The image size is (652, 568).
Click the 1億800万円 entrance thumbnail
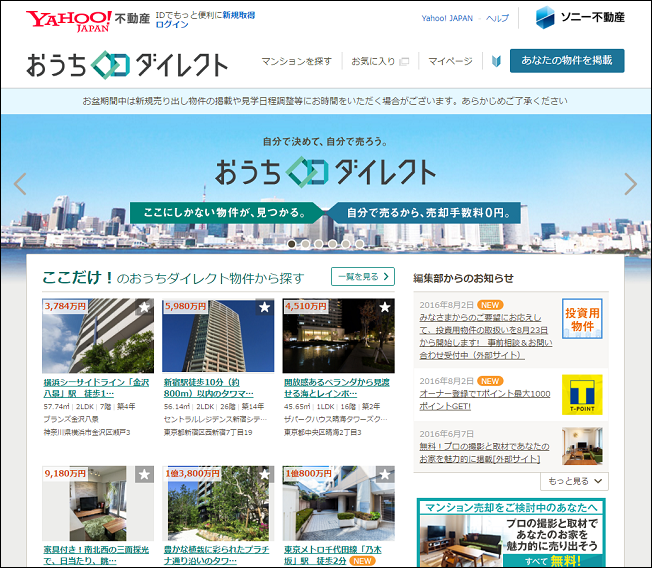point(338,503)
